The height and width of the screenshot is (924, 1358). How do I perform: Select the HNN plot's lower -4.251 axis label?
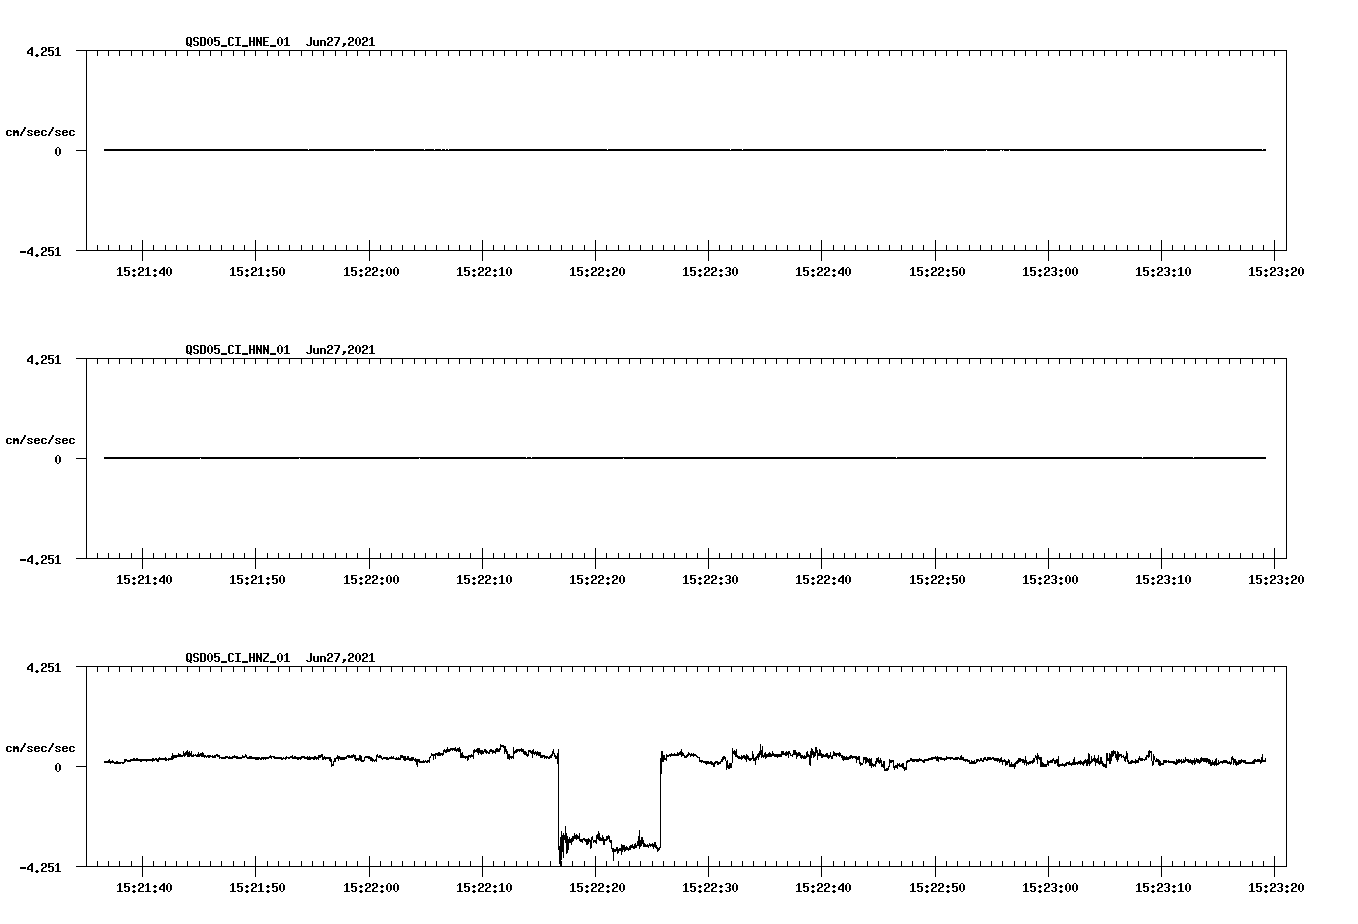40,559
